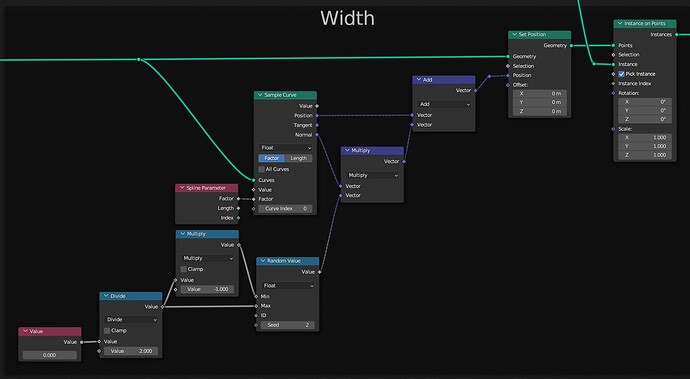The image size is (690, 379).
Task: Open the Add operation dropdown
Action: pyautogui.click(x=444, y=104)
